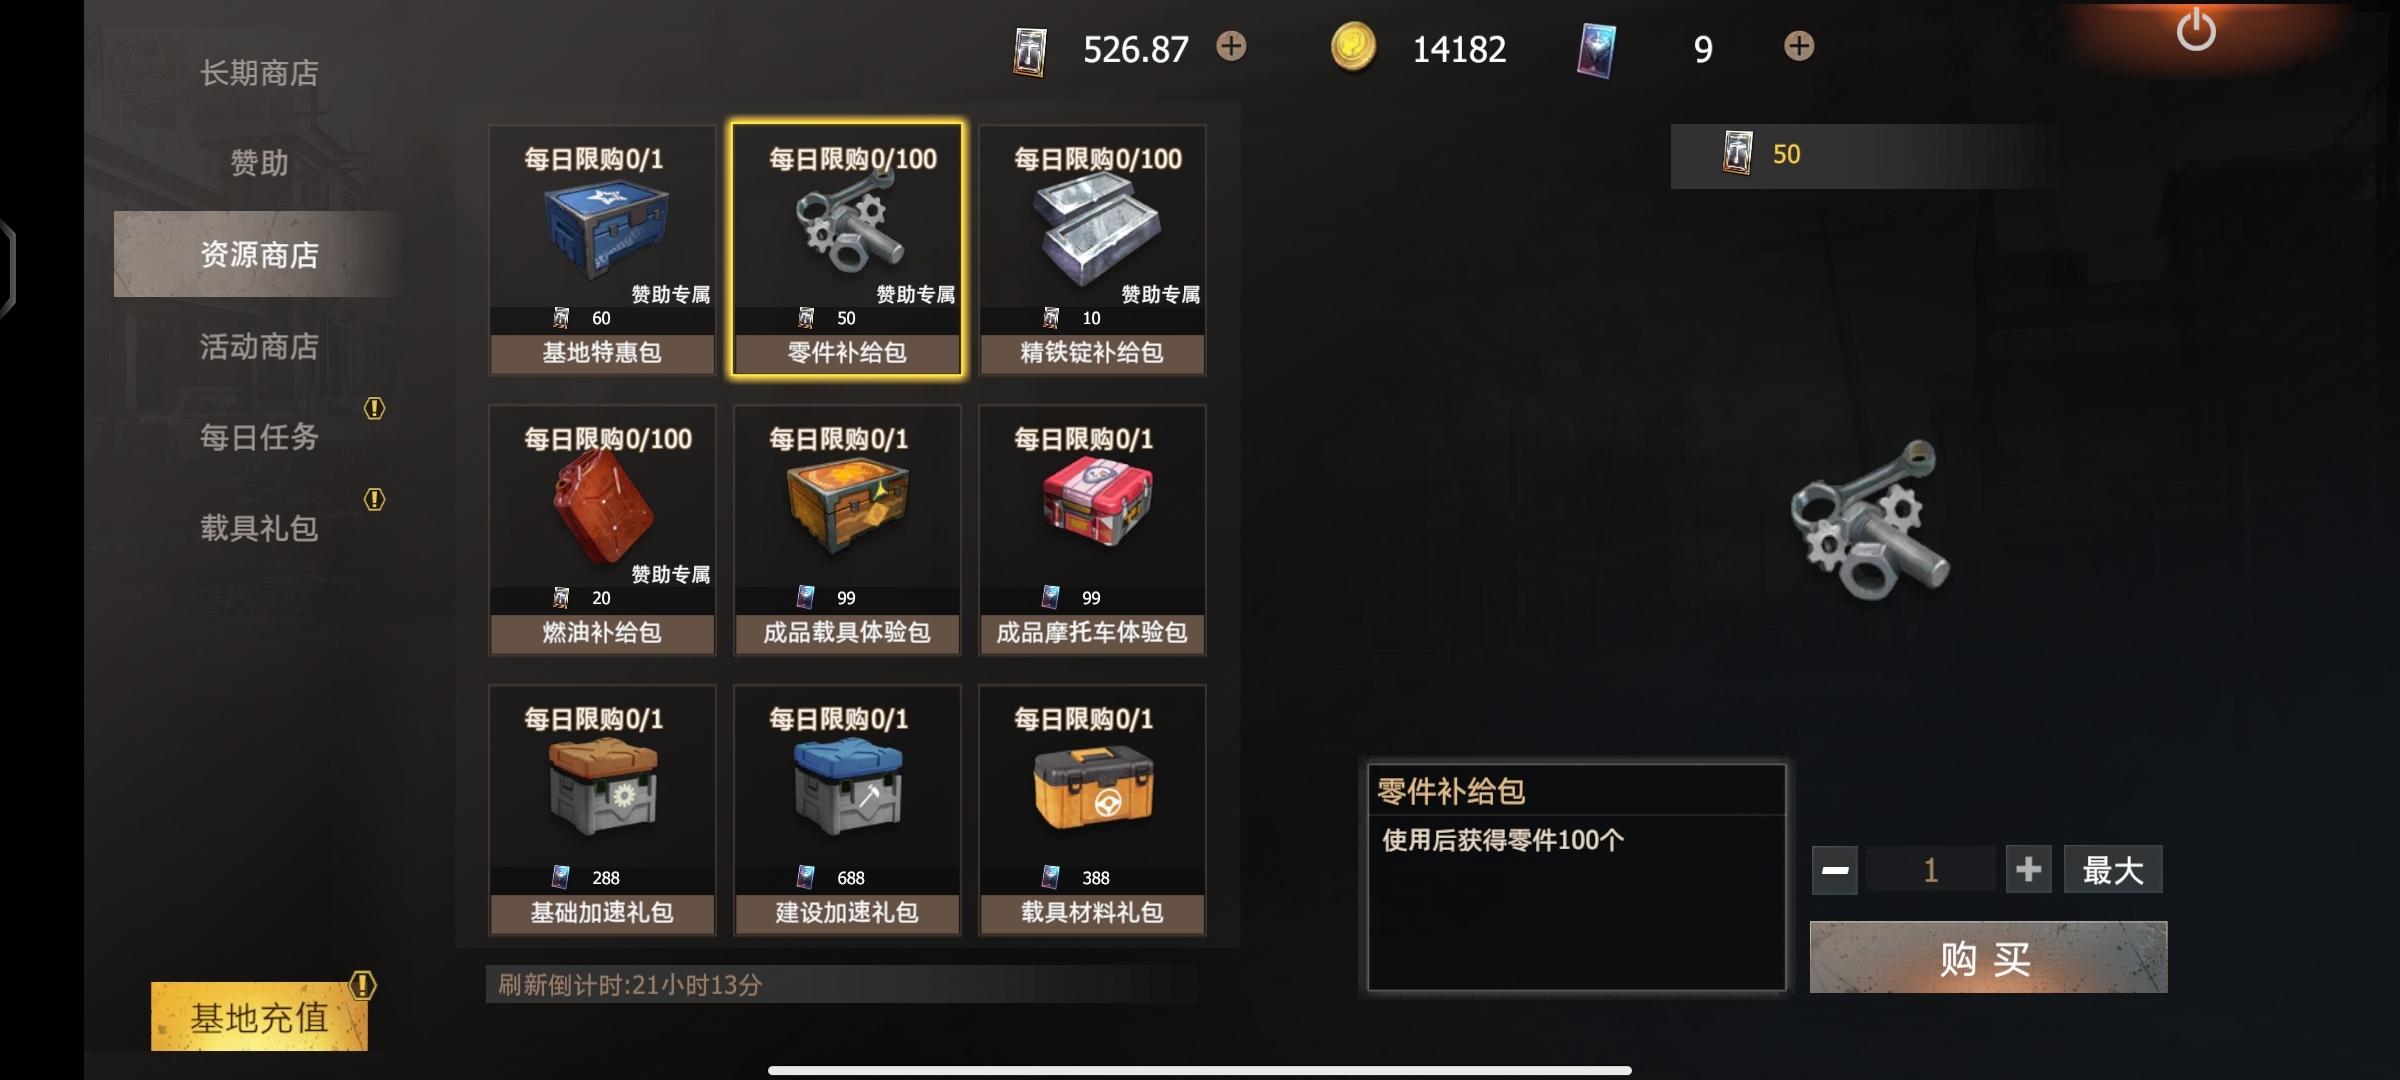2400x1080 pixels.
Task: Select the 精铁锭补给包 iron ingot item
Action: click(1092, 250)
